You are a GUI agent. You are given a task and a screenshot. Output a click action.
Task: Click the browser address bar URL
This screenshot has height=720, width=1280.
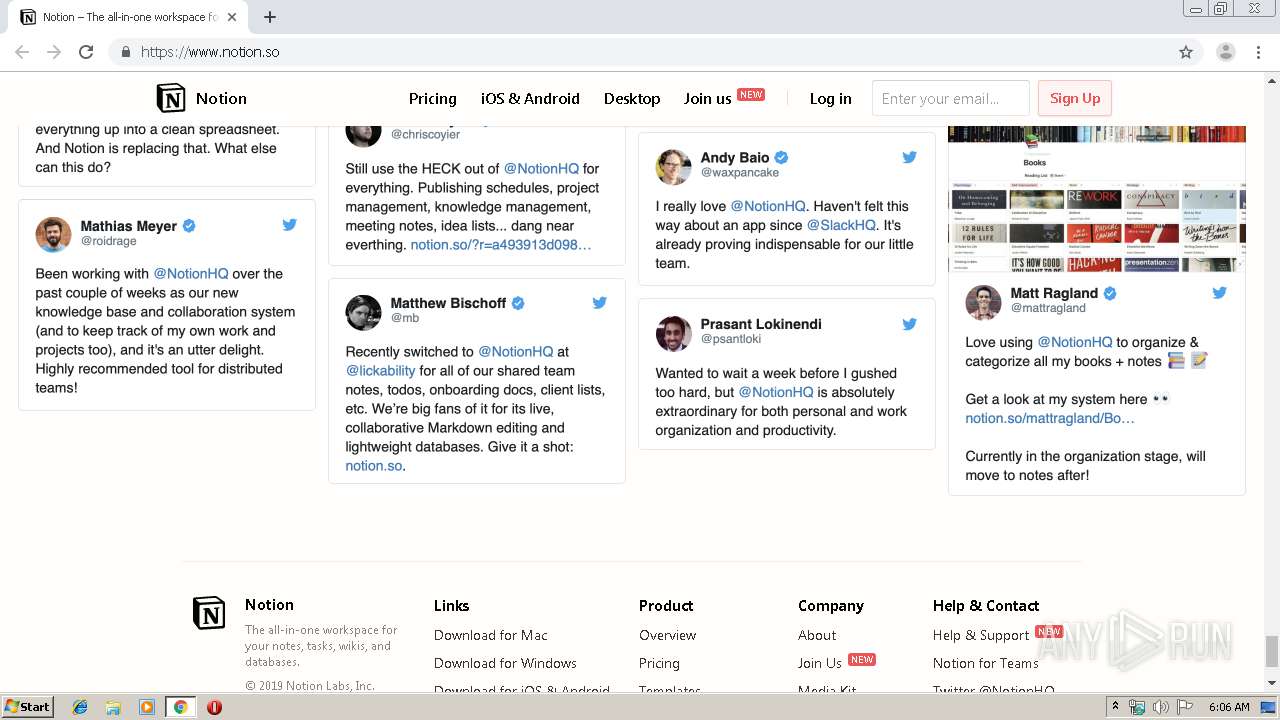210,52
